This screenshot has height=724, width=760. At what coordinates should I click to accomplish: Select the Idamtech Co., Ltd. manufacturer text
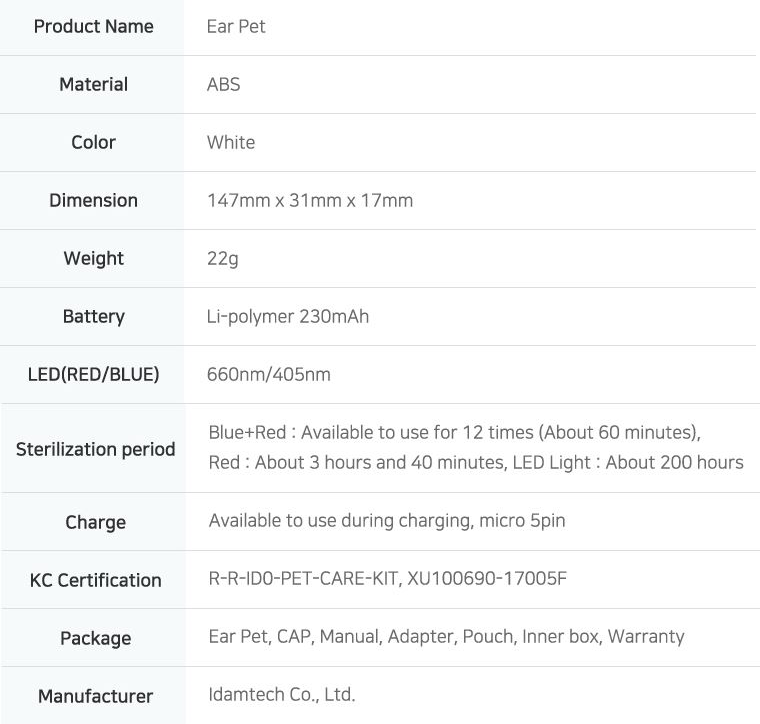click(282, 694)
